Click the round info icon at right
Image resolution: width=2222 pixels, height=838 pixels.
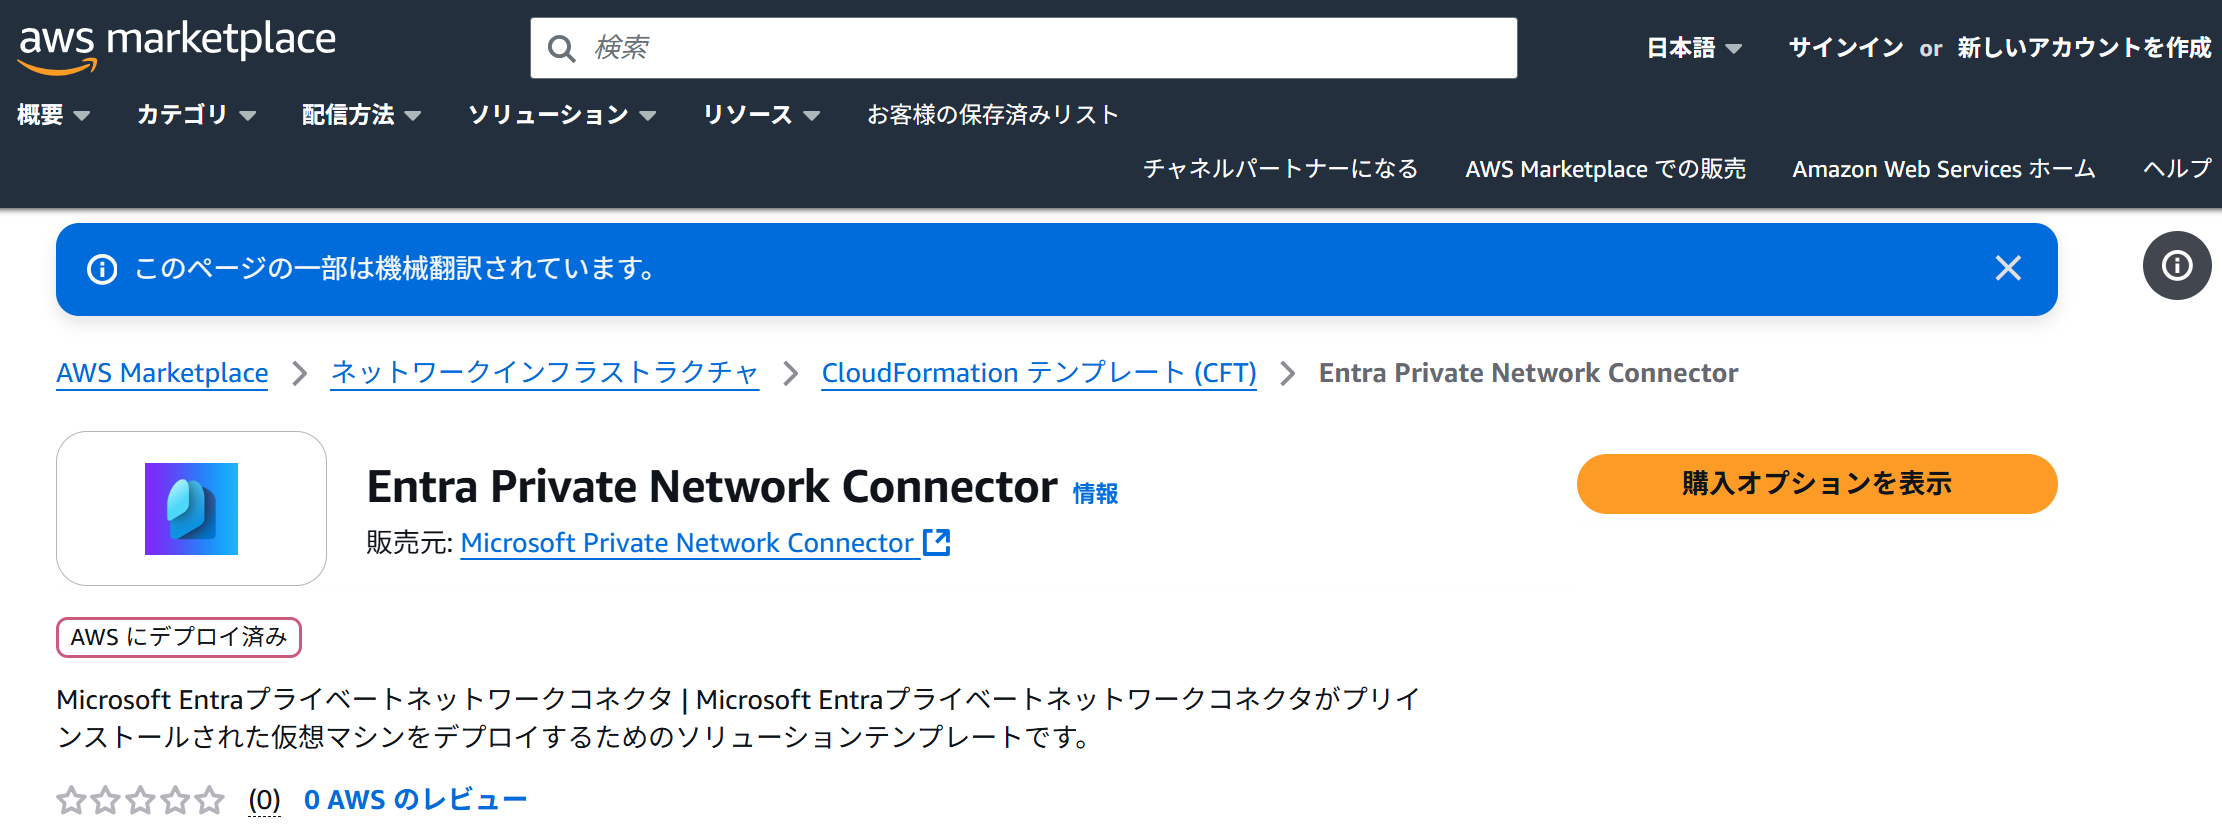(2177, 266)
